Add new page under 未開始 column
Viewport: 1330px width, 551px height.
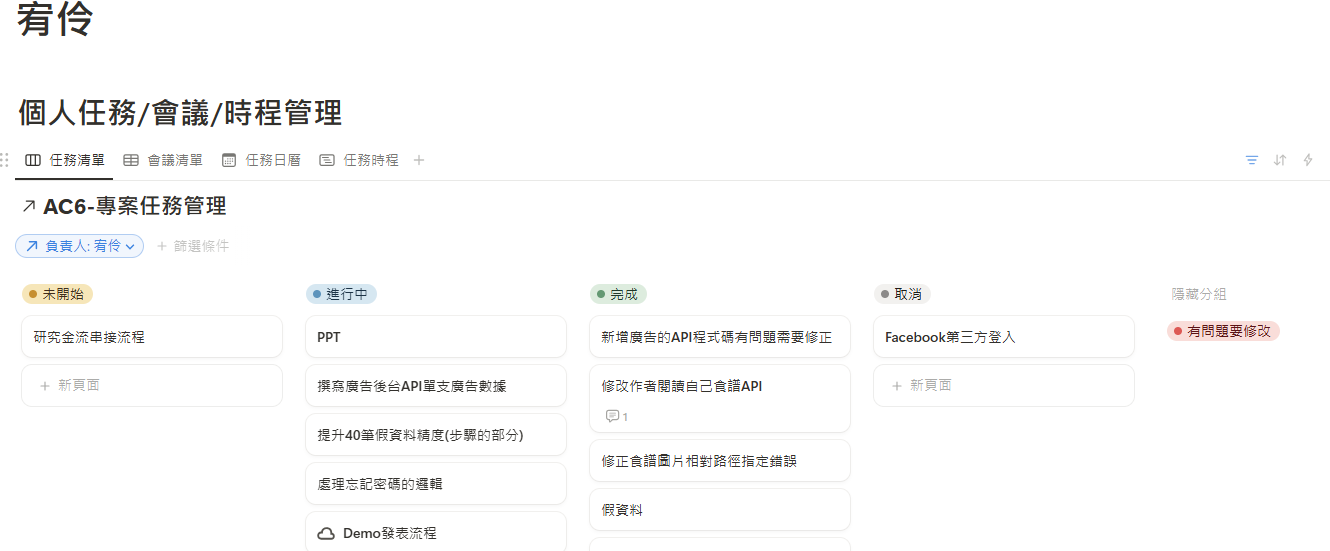pos(151,385)
